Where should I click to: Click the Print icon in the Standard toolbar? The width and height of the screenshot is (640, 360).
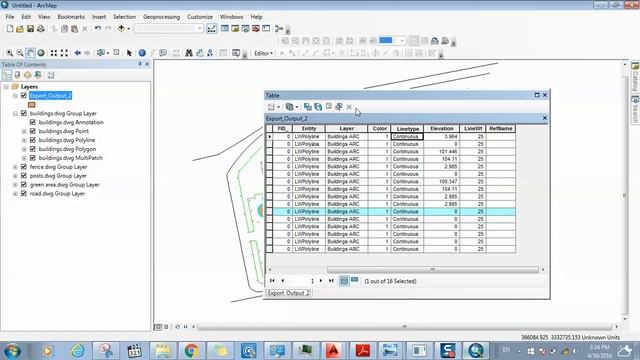[41, 29]
